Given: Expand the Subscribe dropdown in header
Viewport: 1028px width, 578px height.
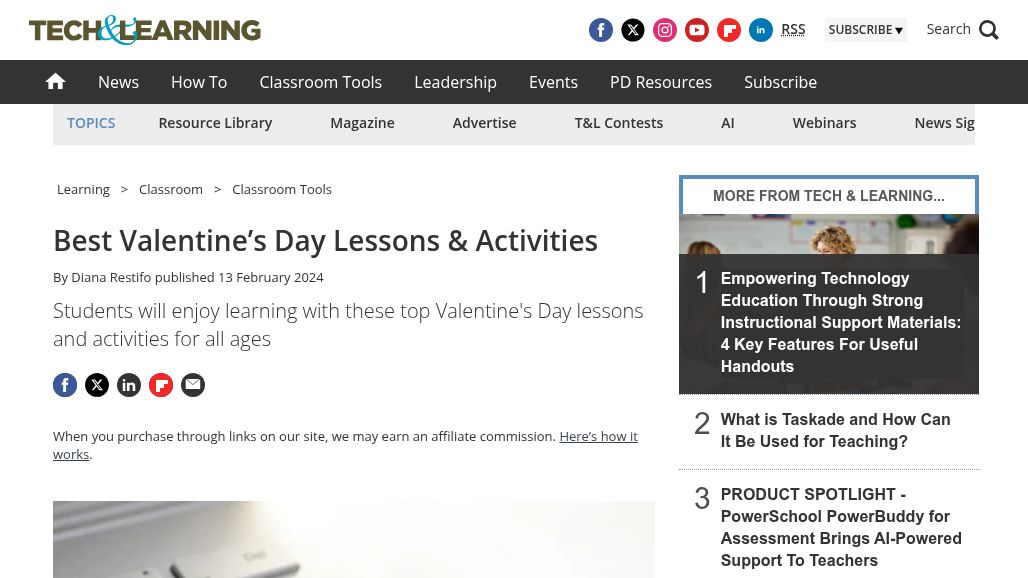Looking at the screenshot, I should [865, 30].
